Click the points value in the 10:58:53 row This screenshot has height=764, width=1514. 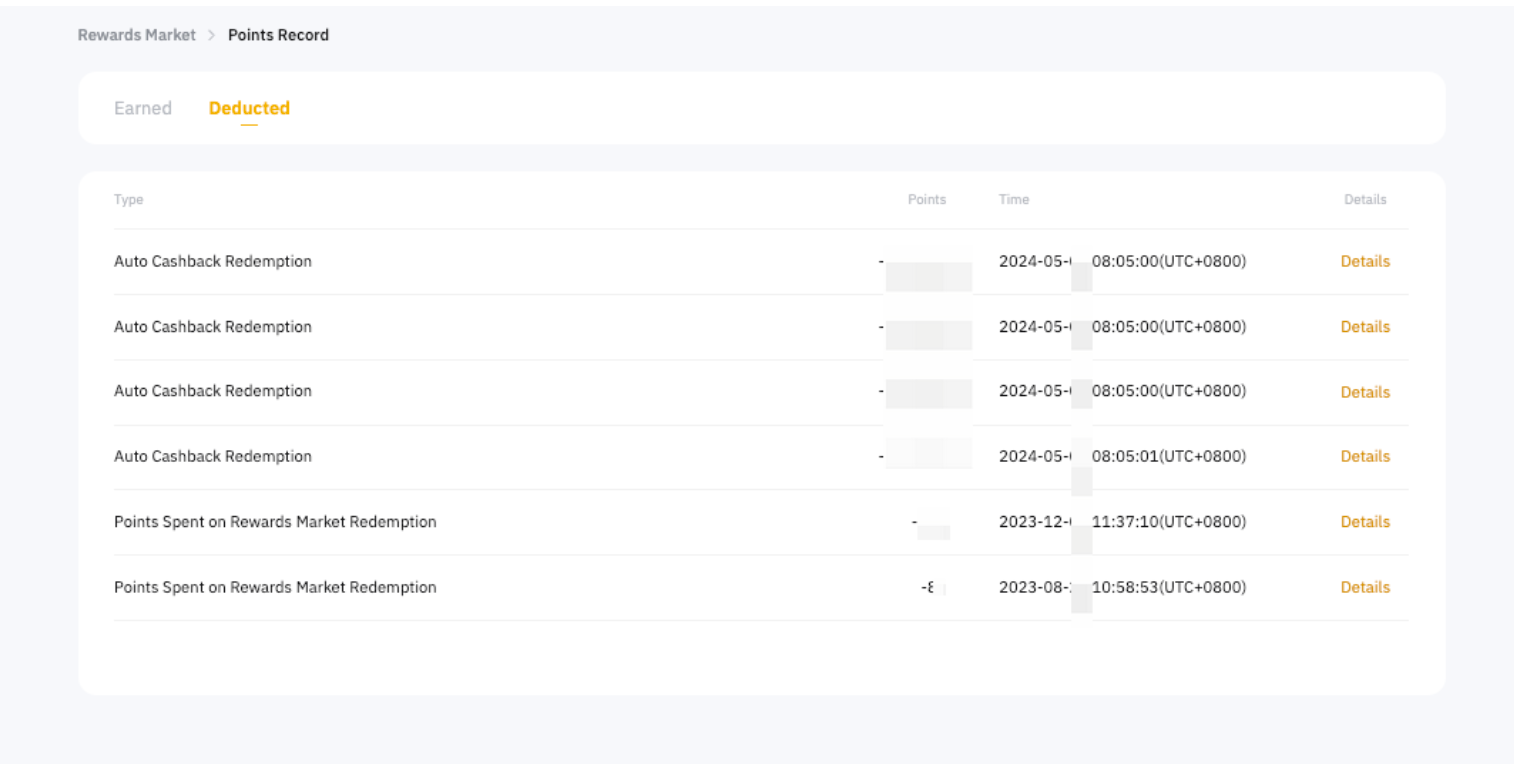930,587
